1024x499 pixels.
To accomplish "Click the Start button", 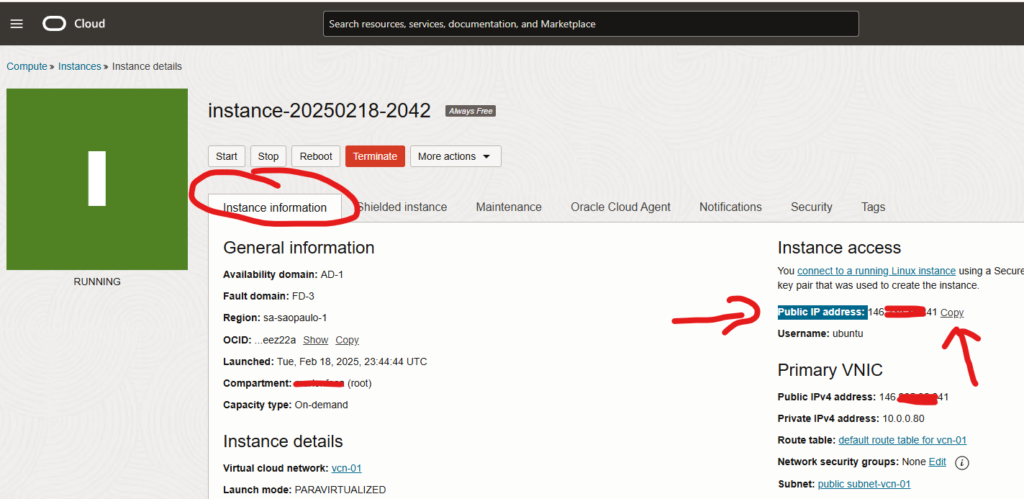I will (227, 156).
